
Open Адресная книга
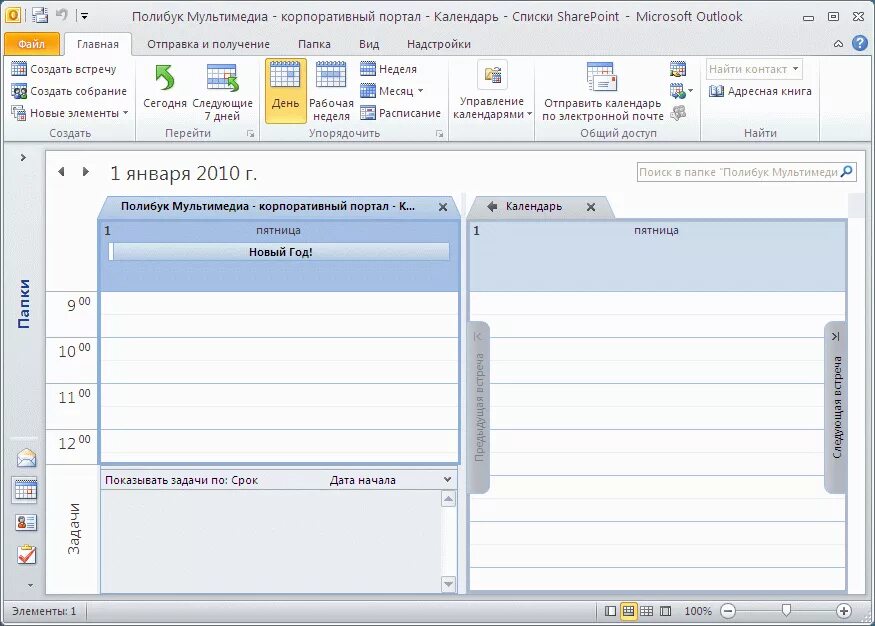click(x=760, y=91)
